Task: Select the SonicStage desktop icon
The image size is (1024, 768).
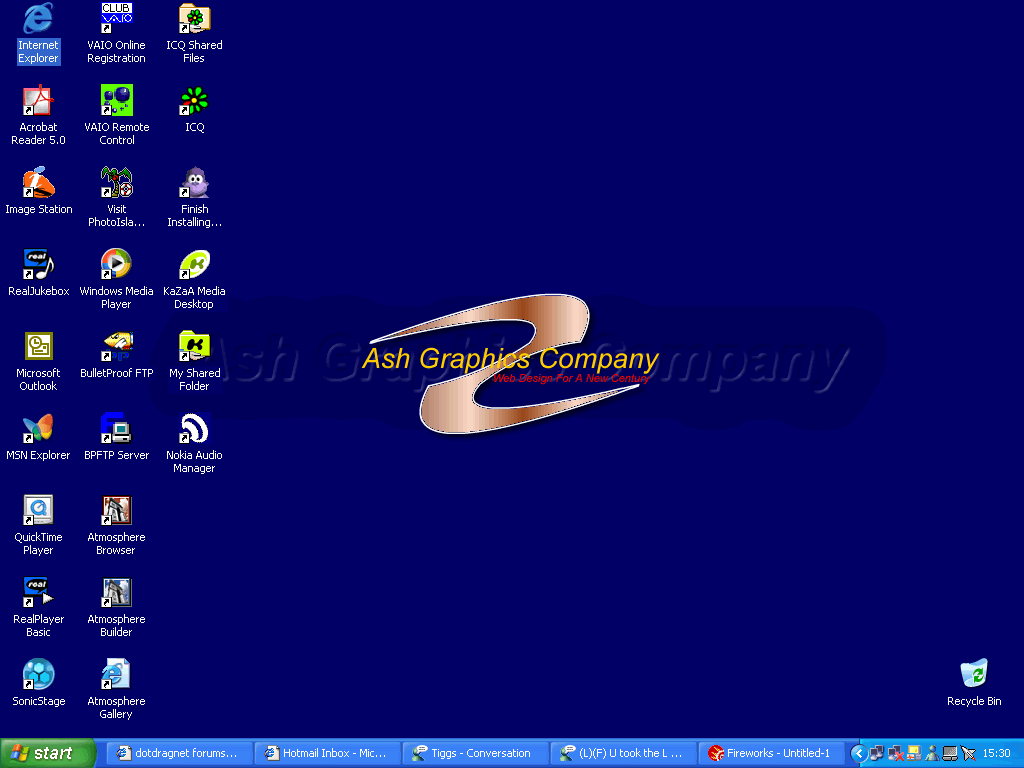Action: (x=38, y=675)
